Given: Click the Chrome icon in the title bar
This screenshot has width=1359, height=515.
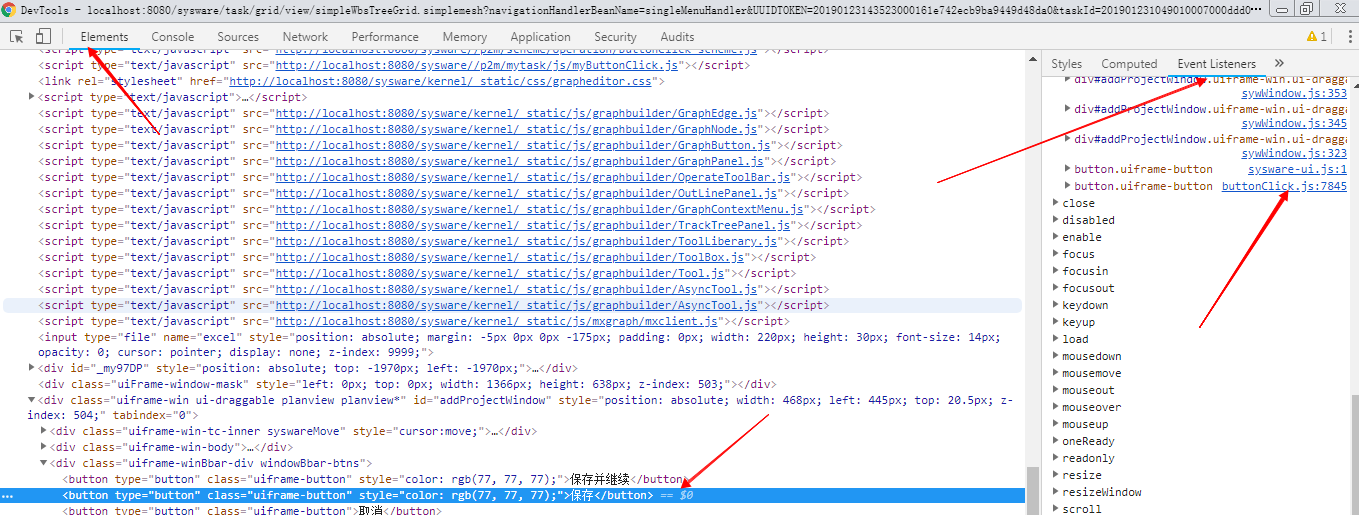Looking at the screenshot, I should [x=9, y=9].
